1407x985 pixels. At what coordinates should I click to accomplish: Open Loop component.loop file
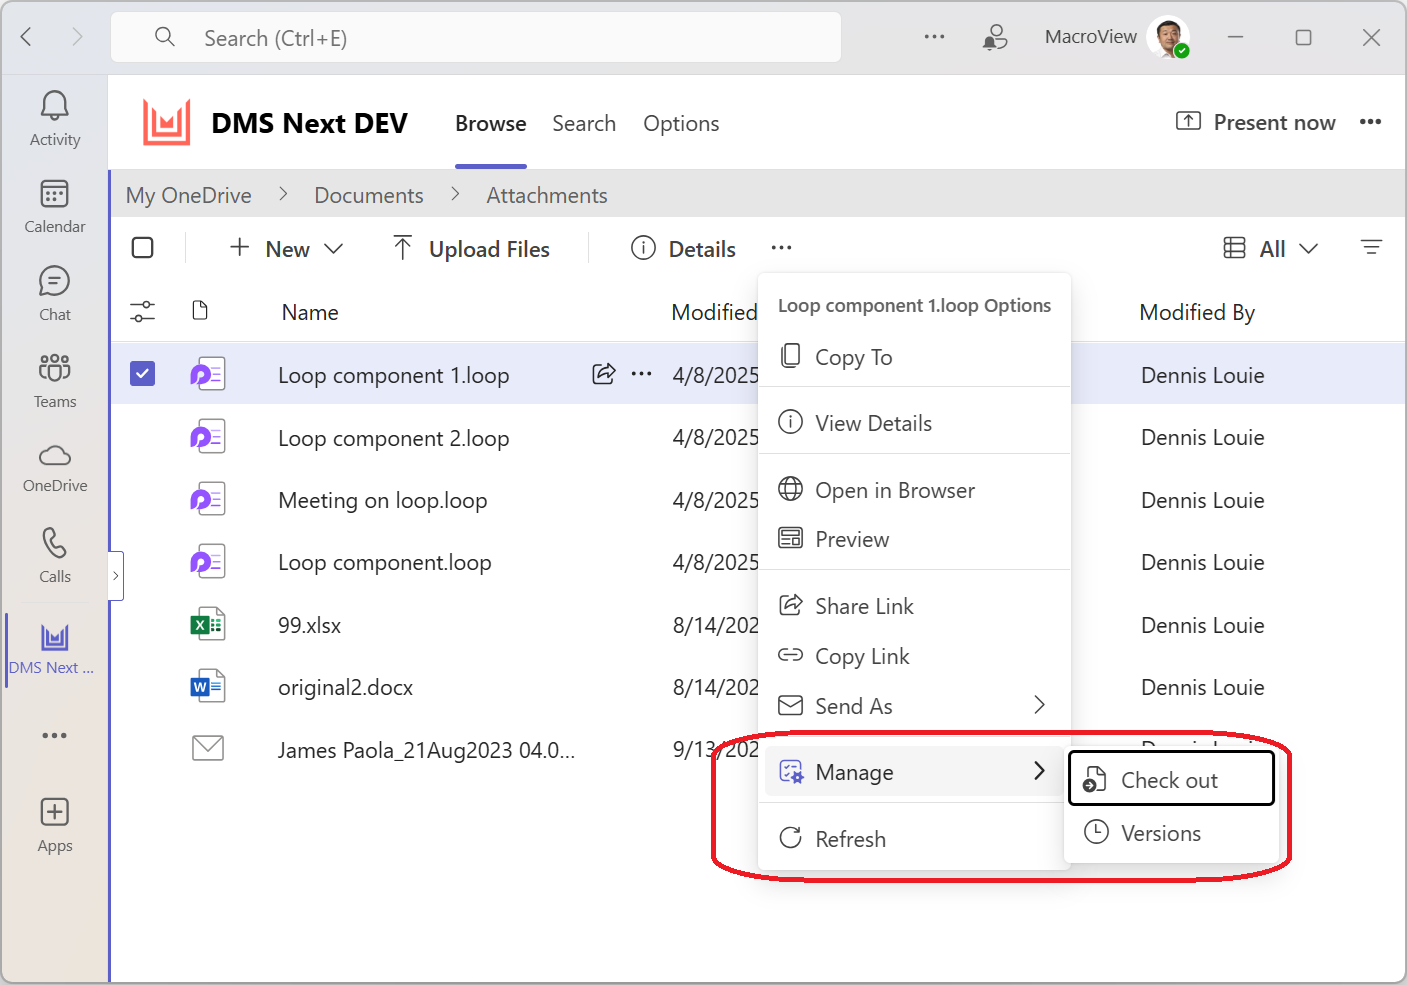[385, 562]
